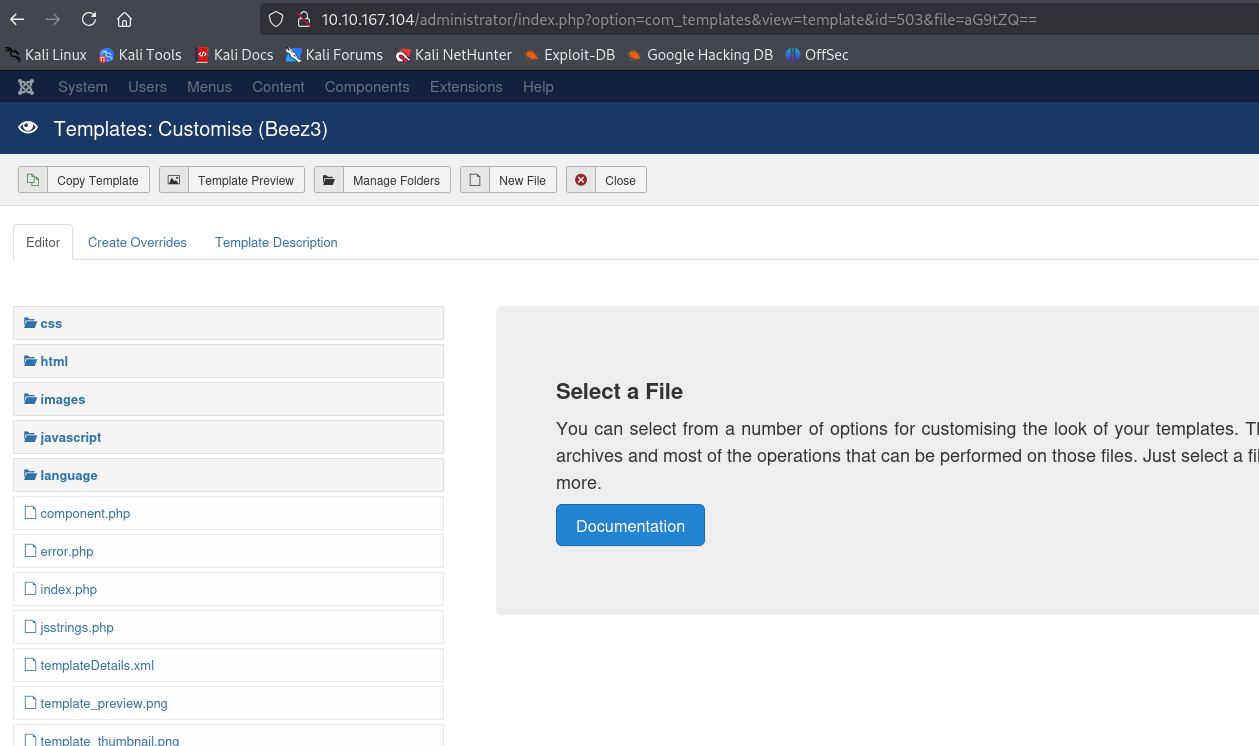Click the browser address bar URL
The height and width of the screenshot is (746, 1259).
pyautogui.click(x=680, y=19)
